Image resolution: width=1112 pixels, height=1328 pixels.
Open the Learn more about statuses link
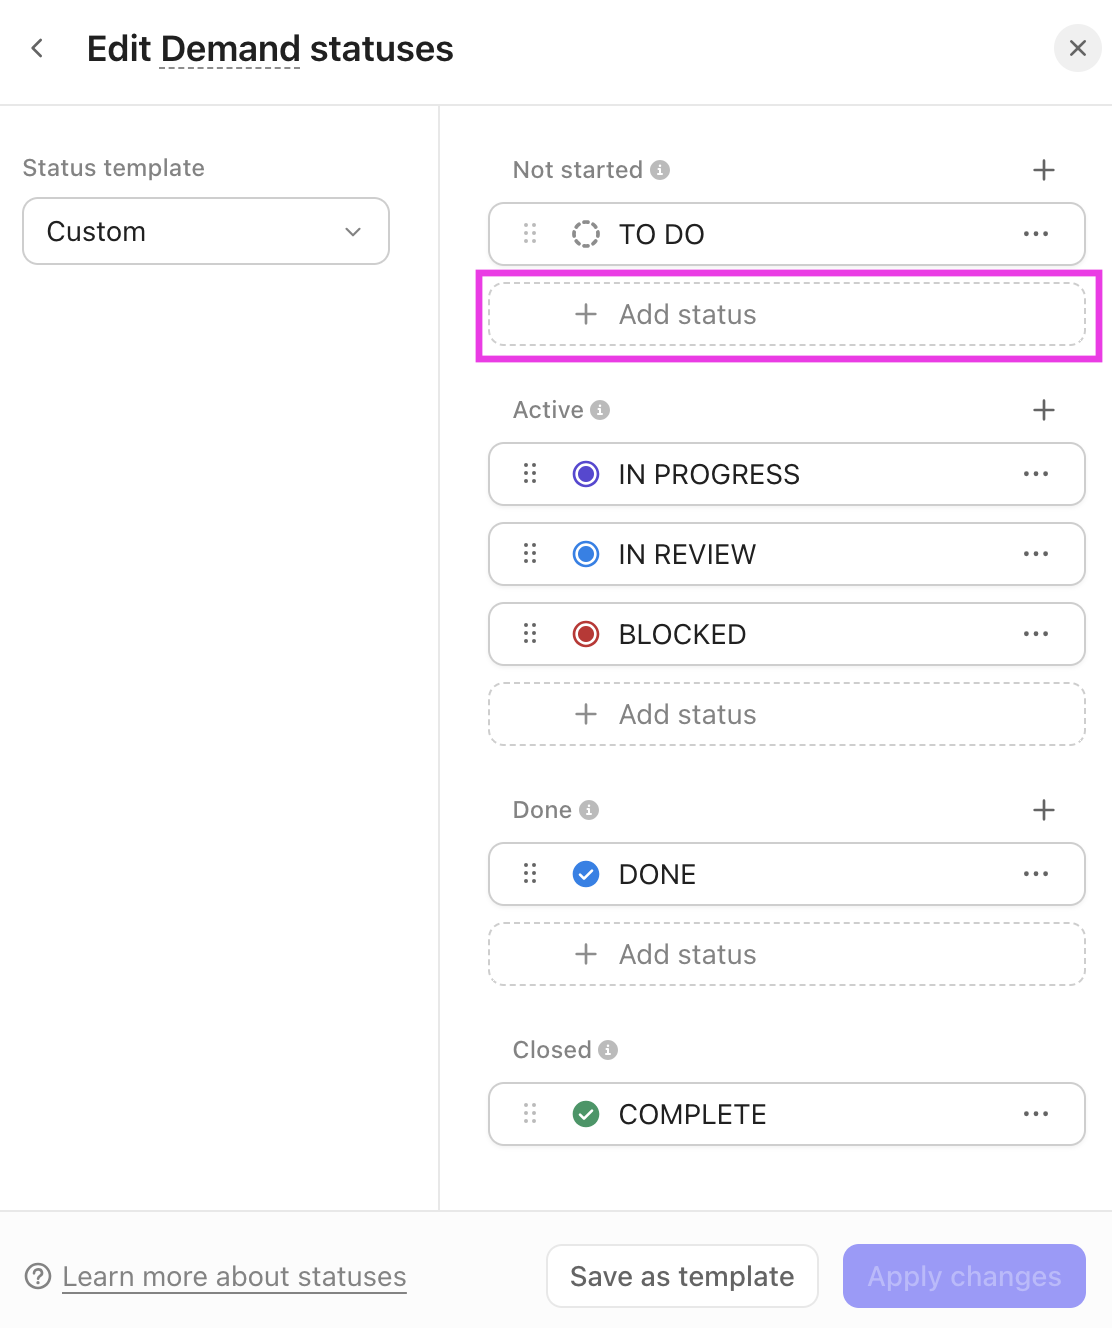(234, 1276)
